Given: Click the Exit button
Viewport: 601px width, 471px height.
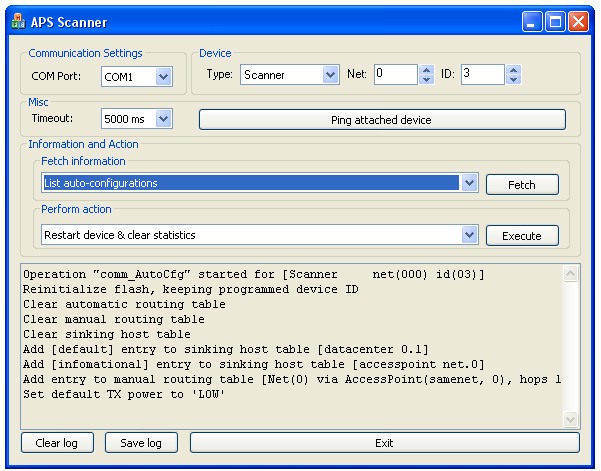Looking at the screenshot, I should click(x=384, y=443).
